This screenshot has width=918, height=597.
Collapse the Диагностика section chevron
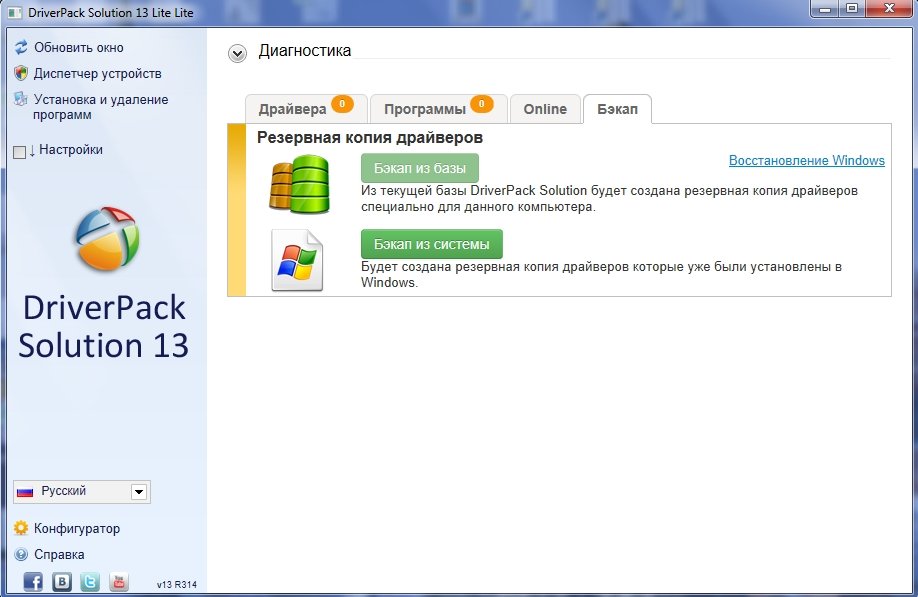237,53
